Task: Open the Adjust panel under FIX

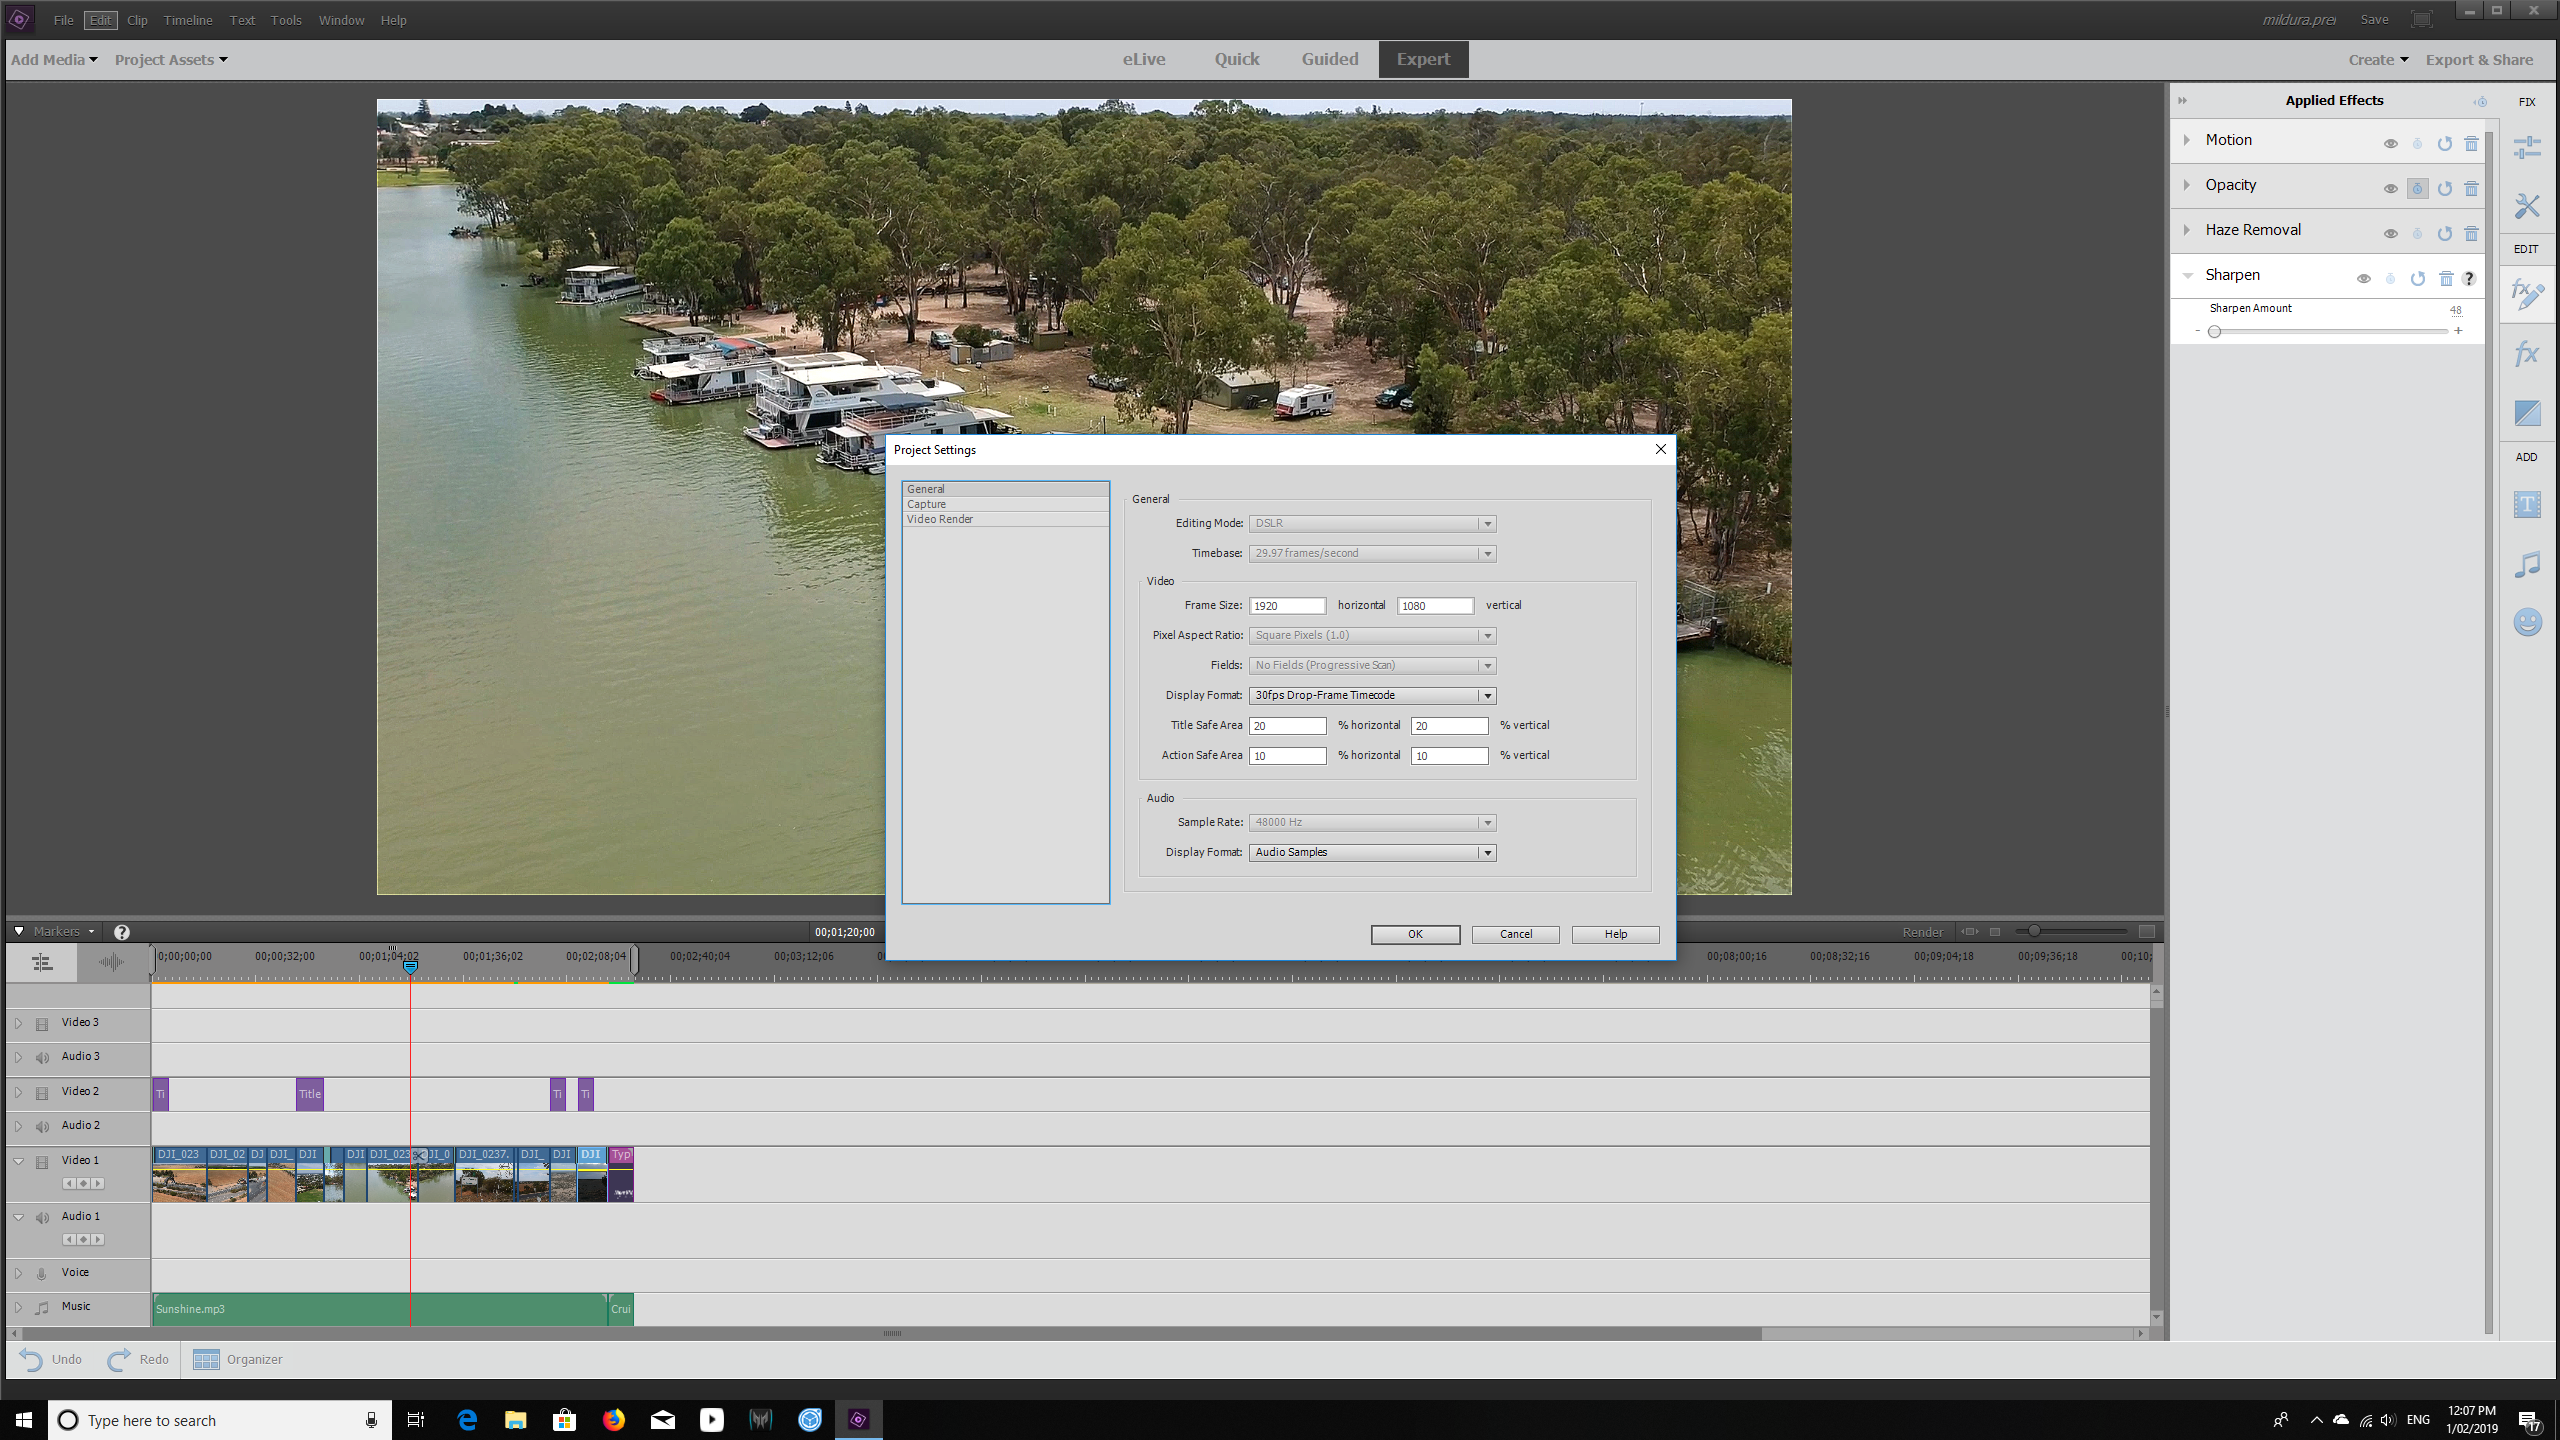Action: coord(2527,147)
